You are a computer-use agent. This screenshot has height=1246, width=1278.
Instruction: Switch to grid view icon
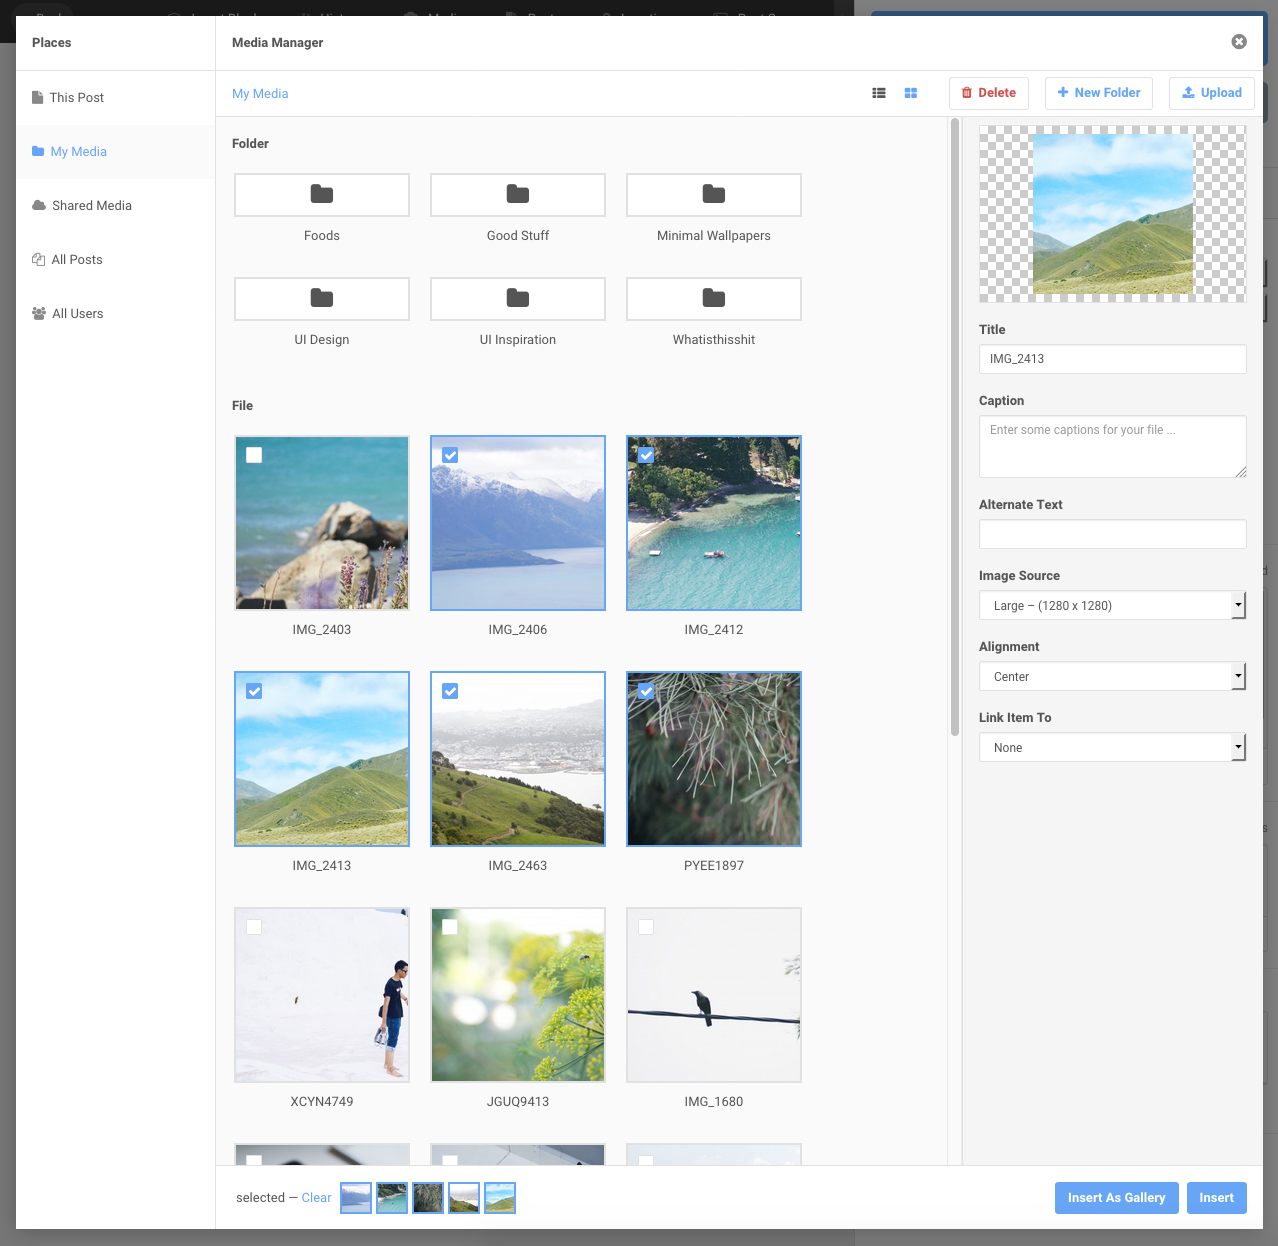click(911, 93)
